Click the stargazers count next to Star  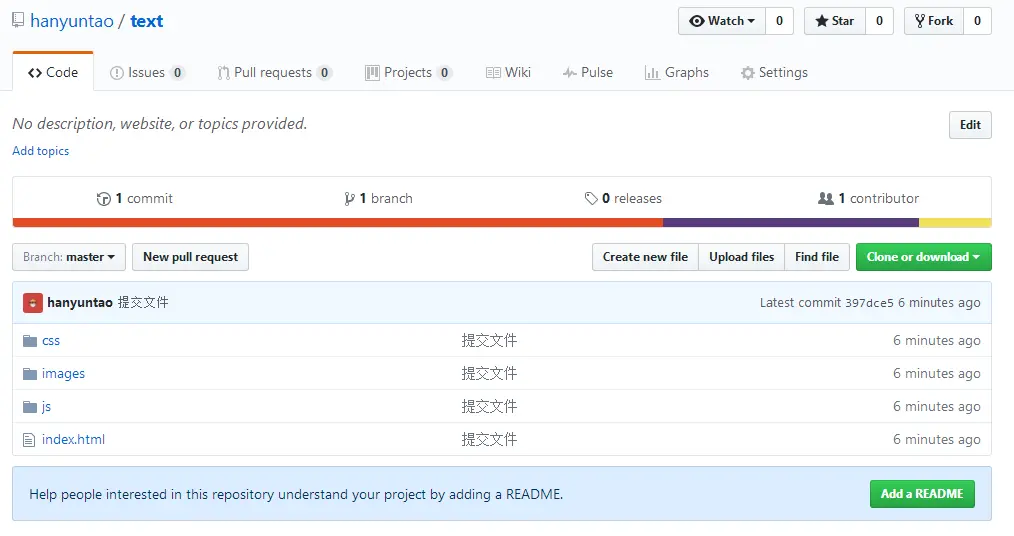pyautogui.click(x=879, y=21)
